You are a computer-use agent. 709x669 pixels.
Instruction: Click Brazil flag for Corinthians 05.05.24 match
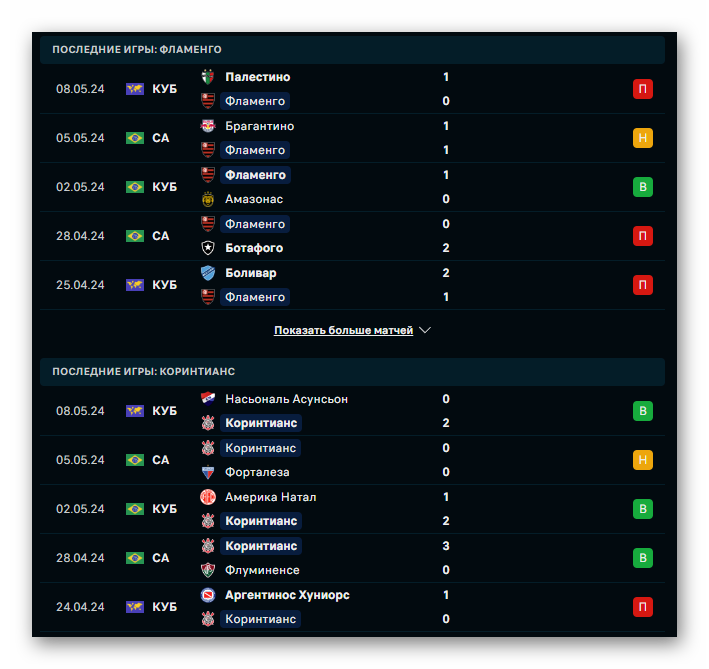point(135,460)
